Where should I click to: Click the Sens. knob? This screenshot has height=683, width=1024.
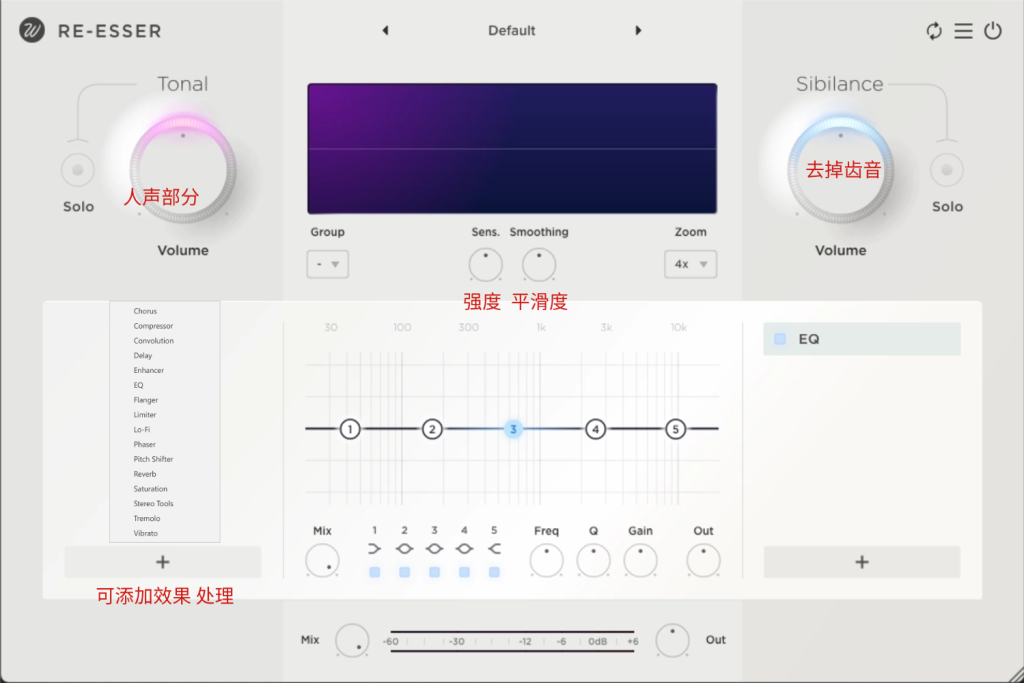point(485,264)
